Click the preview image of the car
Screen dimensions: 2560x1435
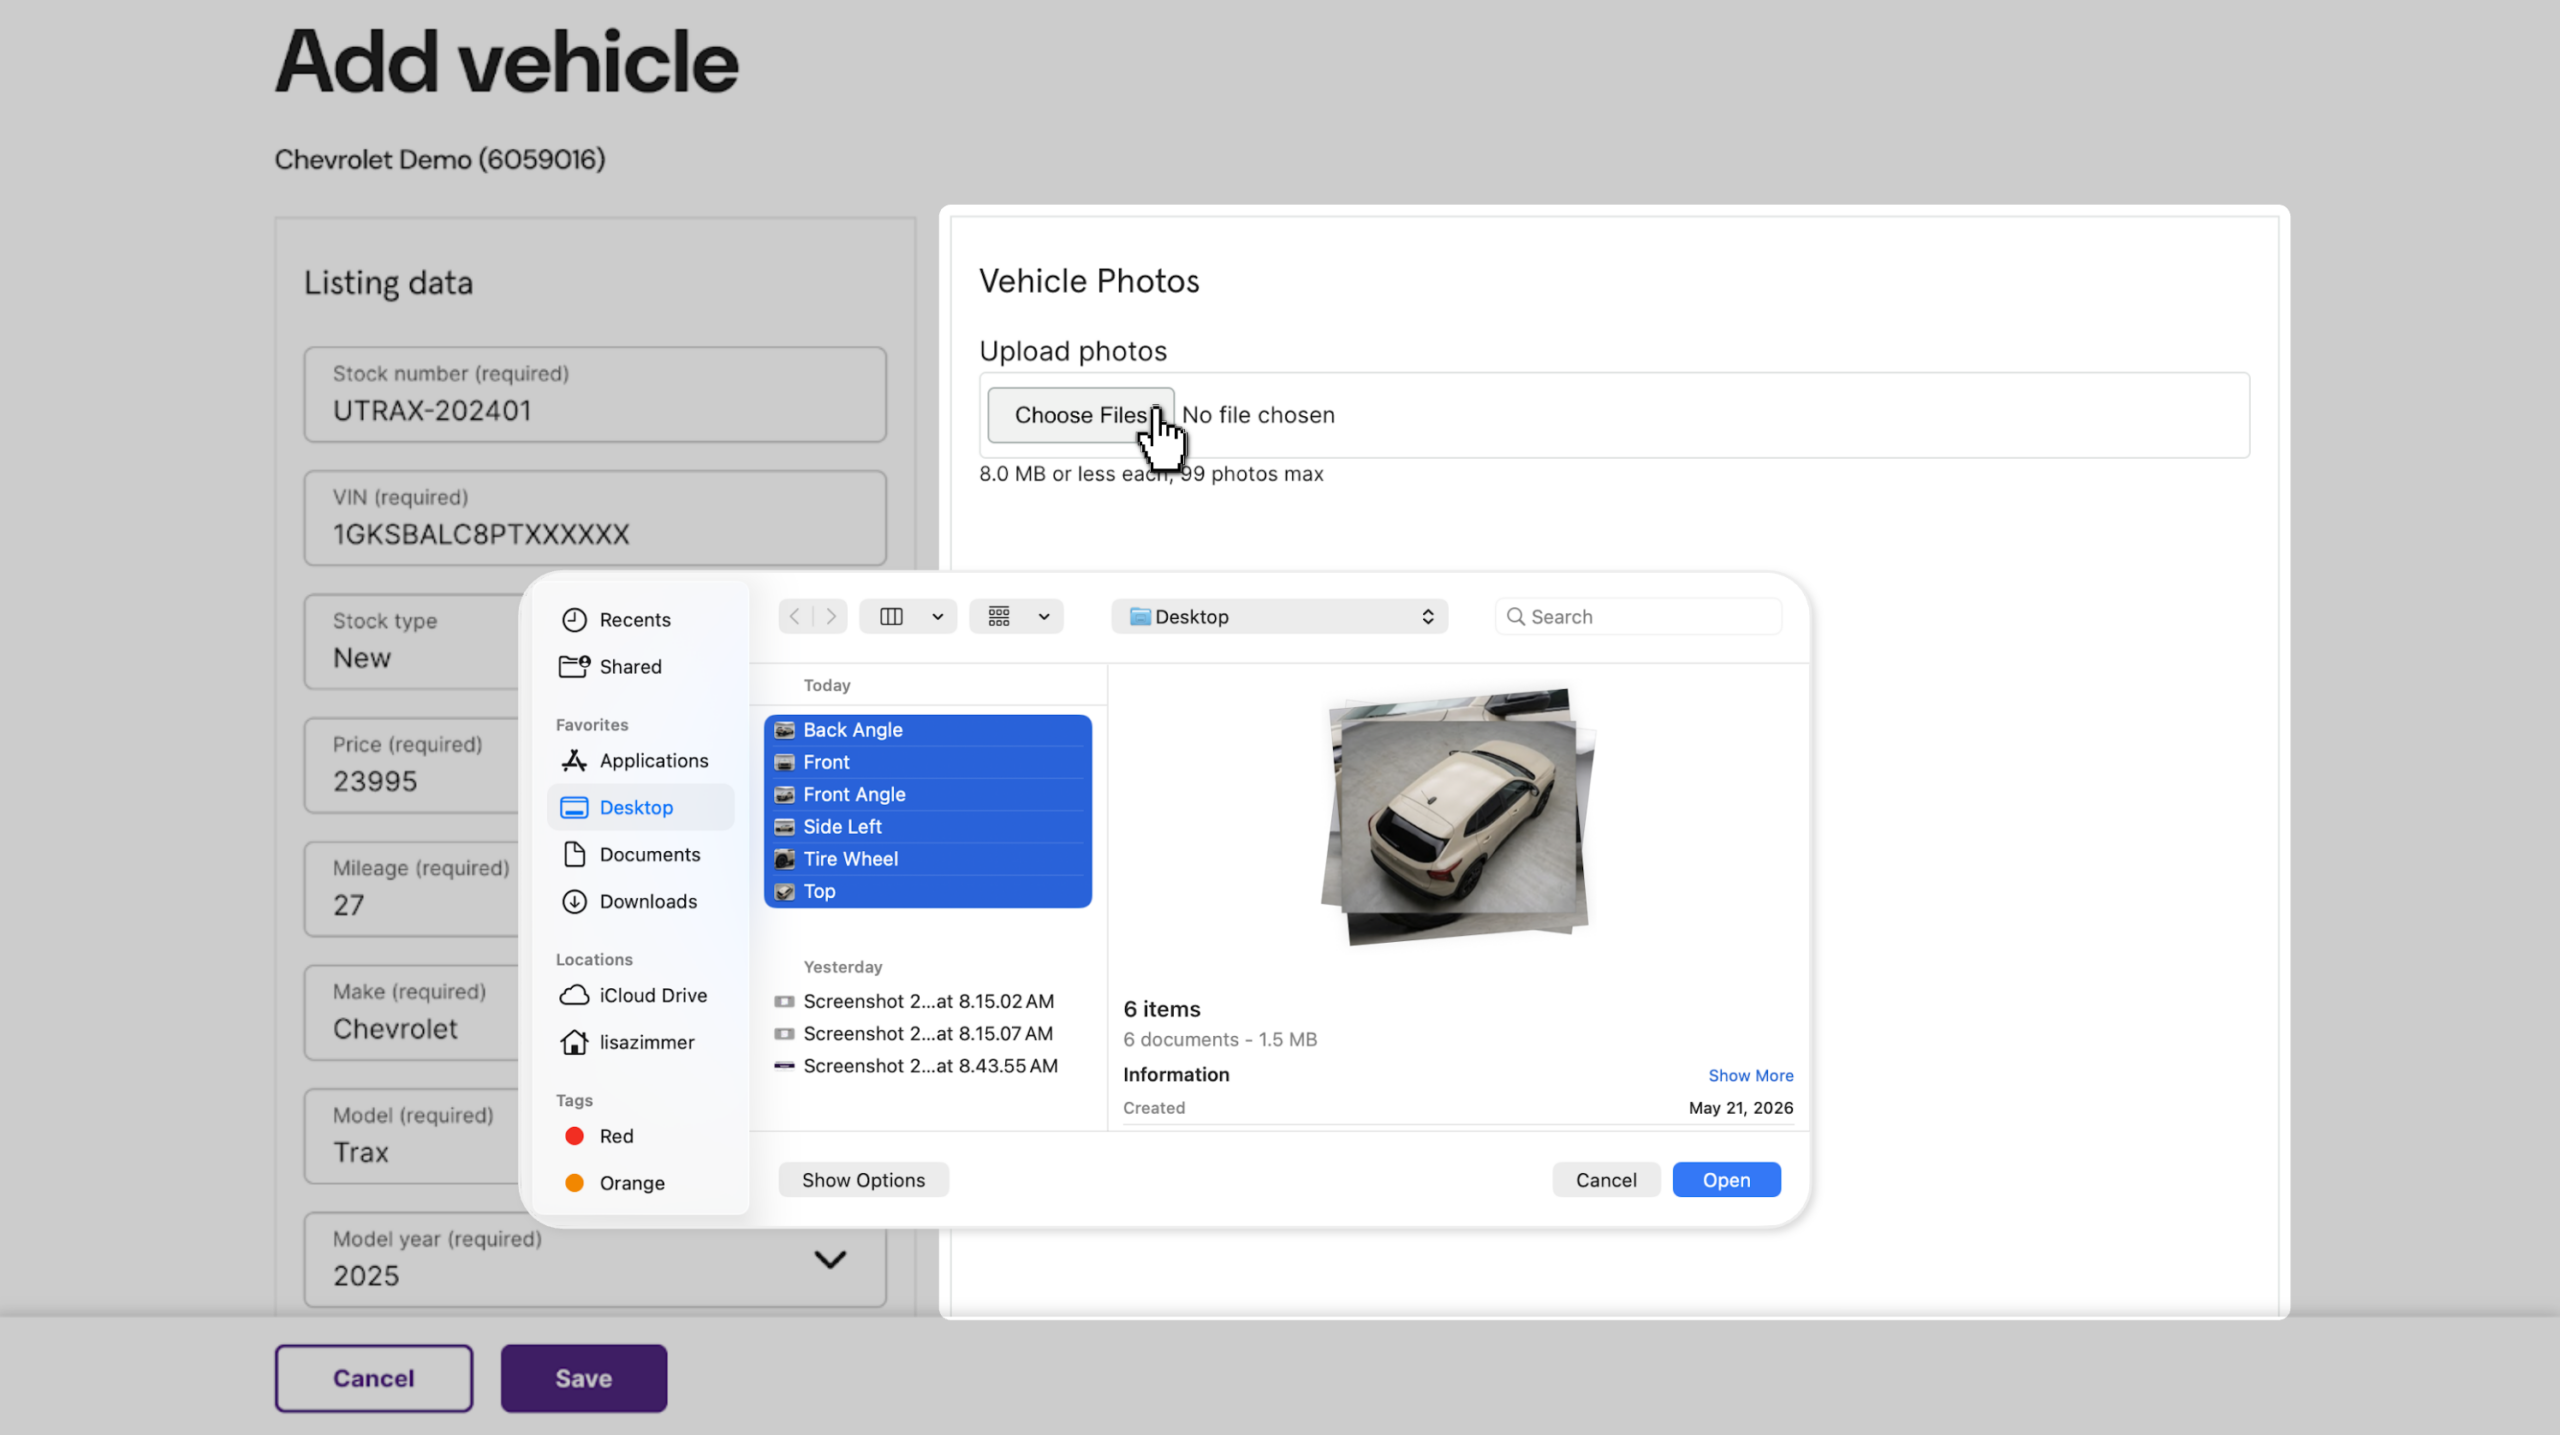1459,816
